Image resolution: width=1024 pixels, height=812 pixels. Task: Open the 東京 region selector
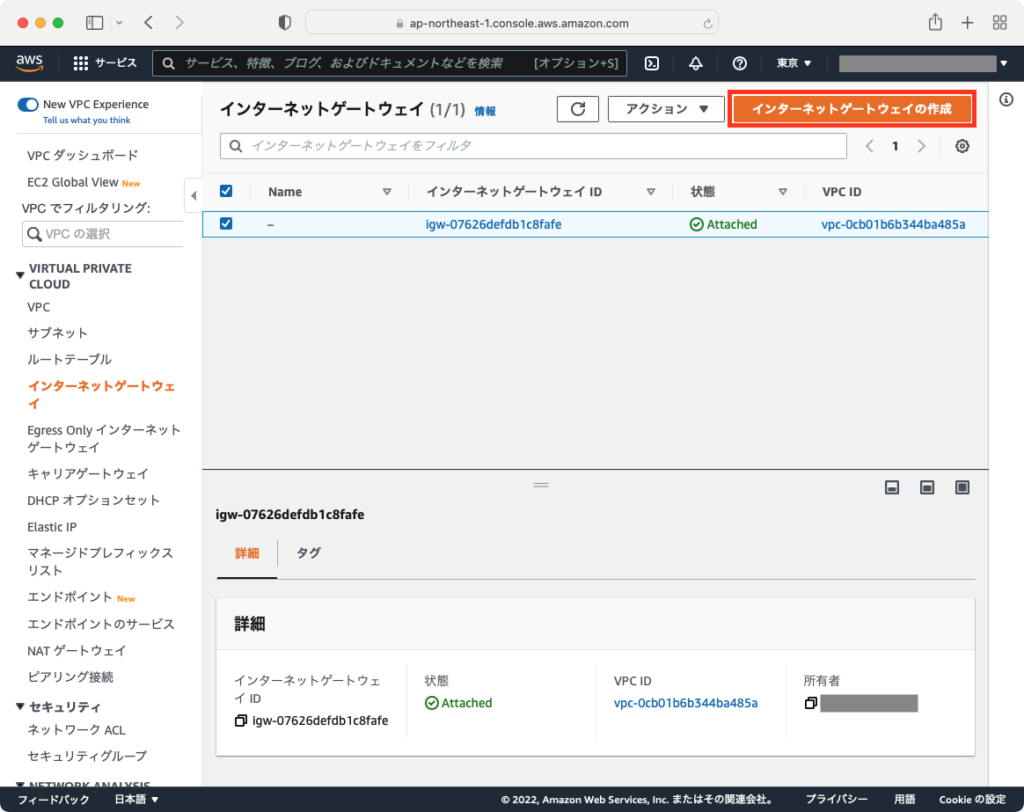tap(793, 63)
